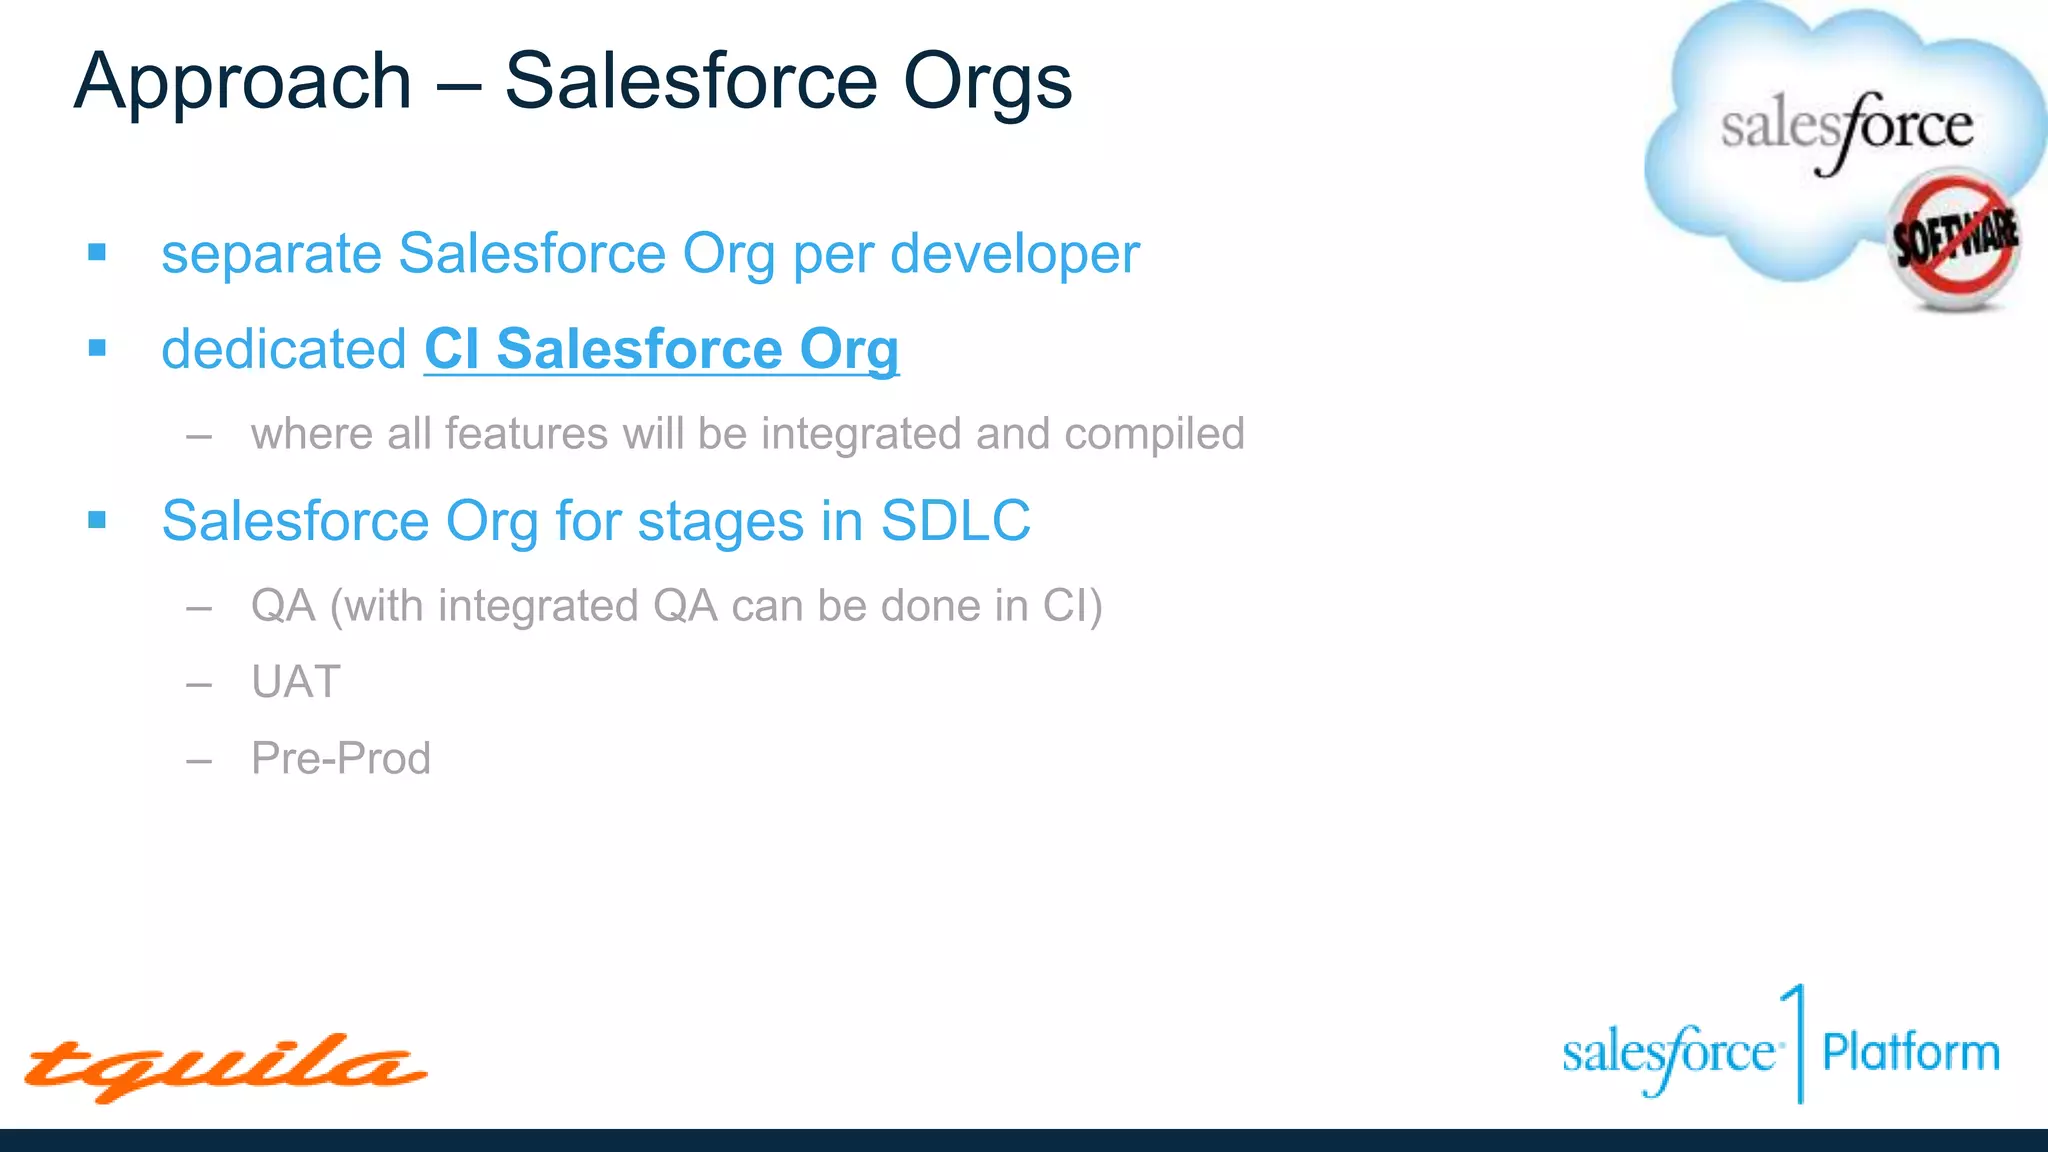Click the dash before UAT
The image size is (2048, 1152).
[199, 685]
